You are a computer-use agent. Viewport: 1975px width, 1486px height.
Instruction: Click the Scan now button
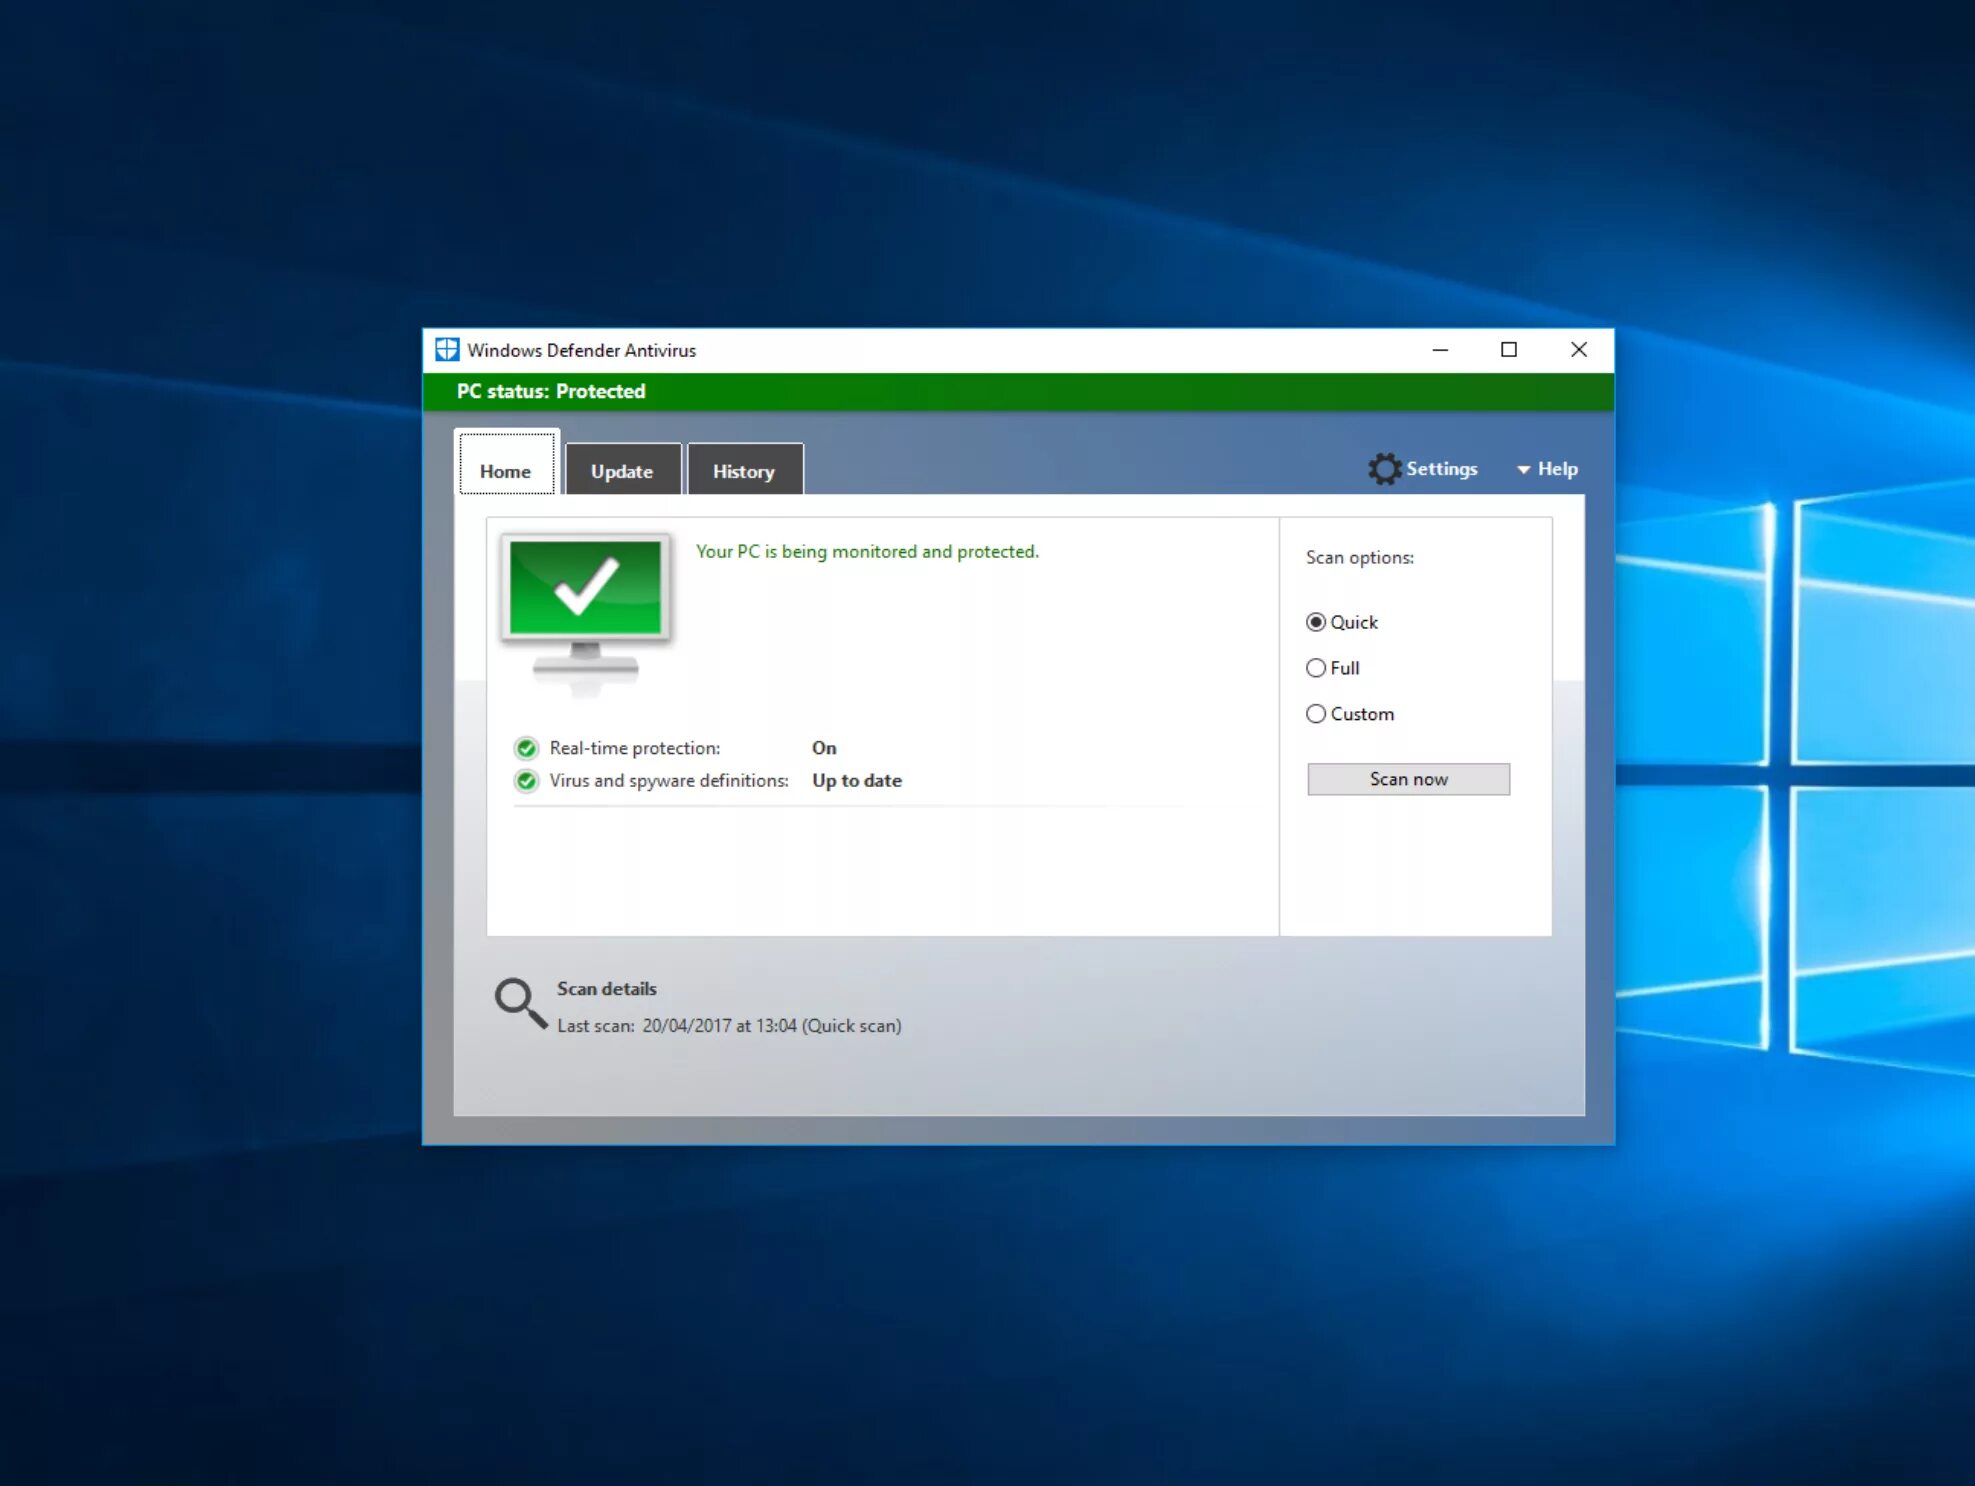(1407, 777)
